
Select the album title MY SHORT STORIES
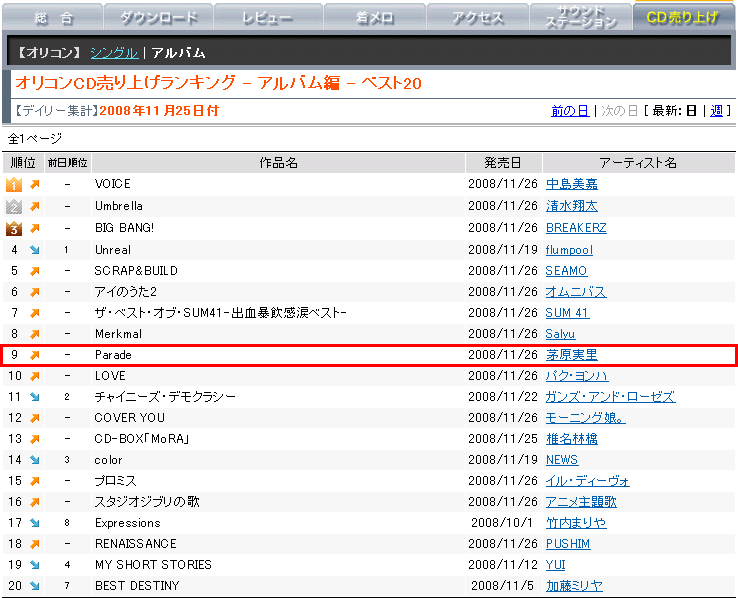click(153, 565)
